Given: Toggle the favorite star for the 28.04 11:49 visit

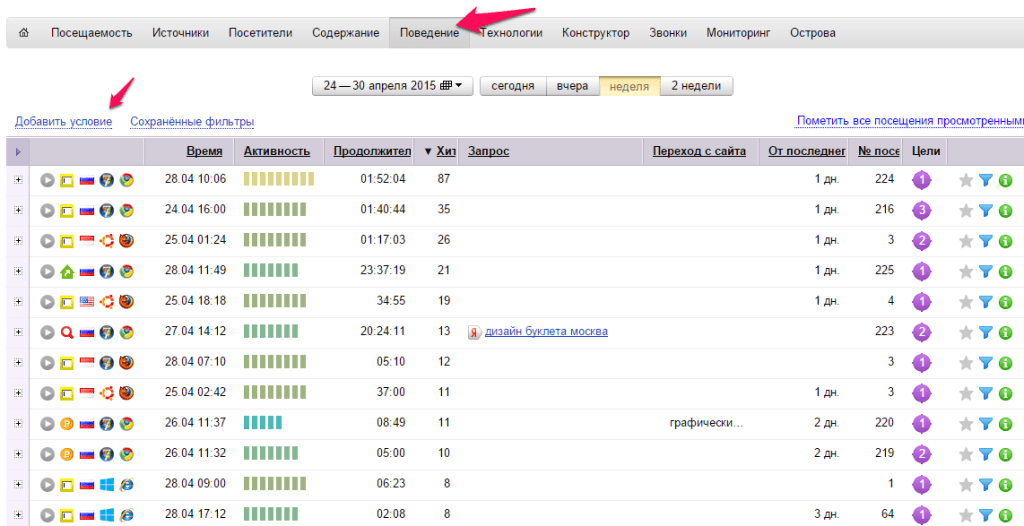Looking at the screenshot, I should click(965, 271).
